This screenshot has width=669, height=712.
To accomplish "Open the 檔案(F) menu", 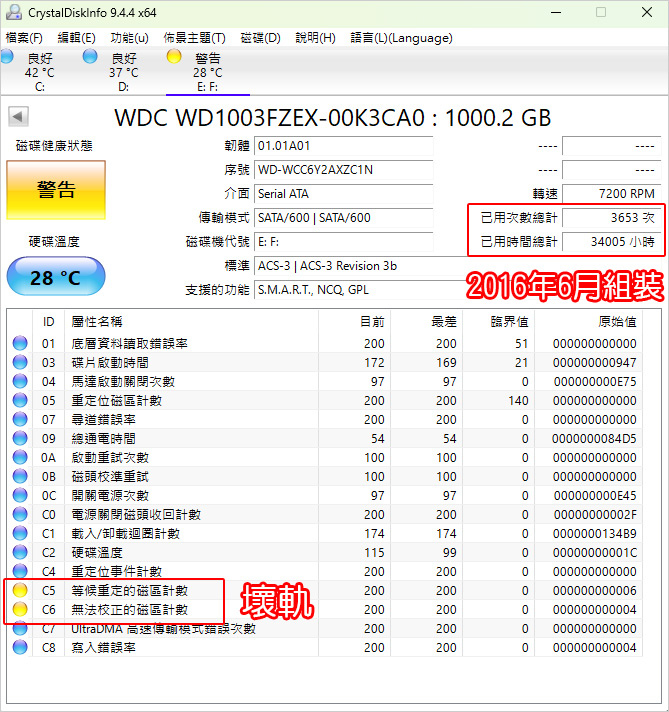I will pos(24,38).
